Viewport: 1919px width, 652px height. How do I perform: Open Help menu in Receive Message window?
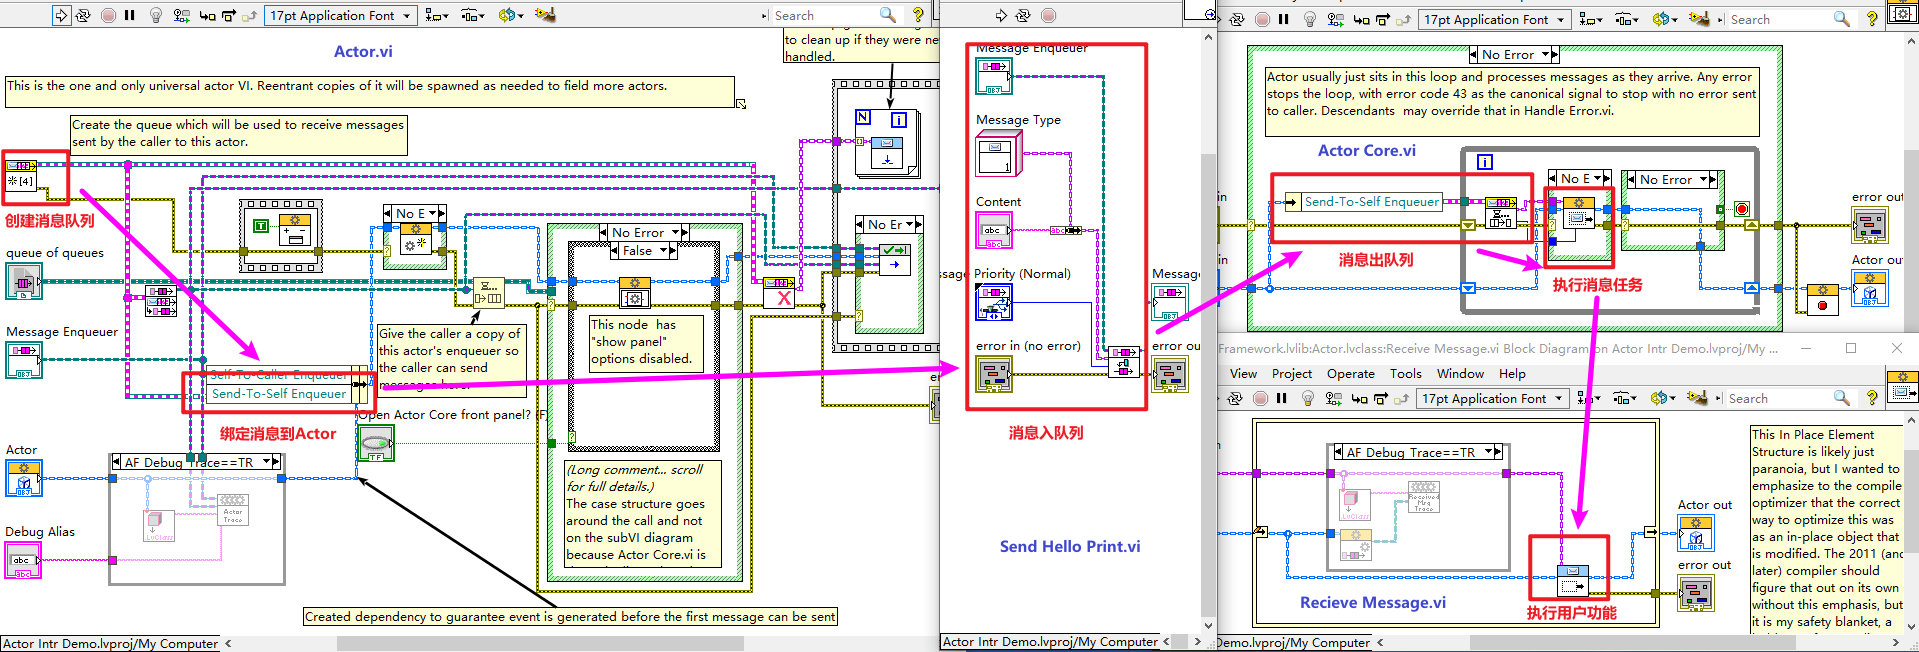pos(1512,373)
